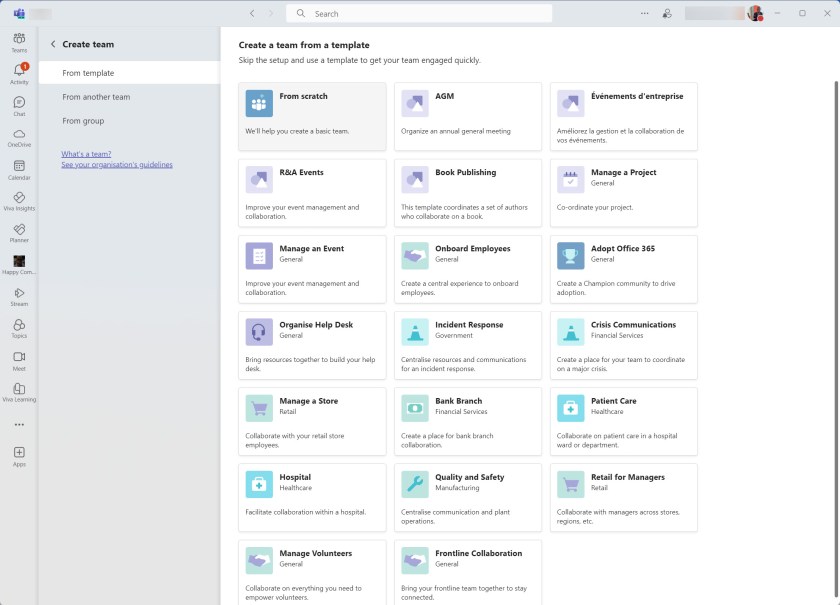Choose the AGM template card
The width and height of the screenshot is (840, 605).
pos(468,116)
